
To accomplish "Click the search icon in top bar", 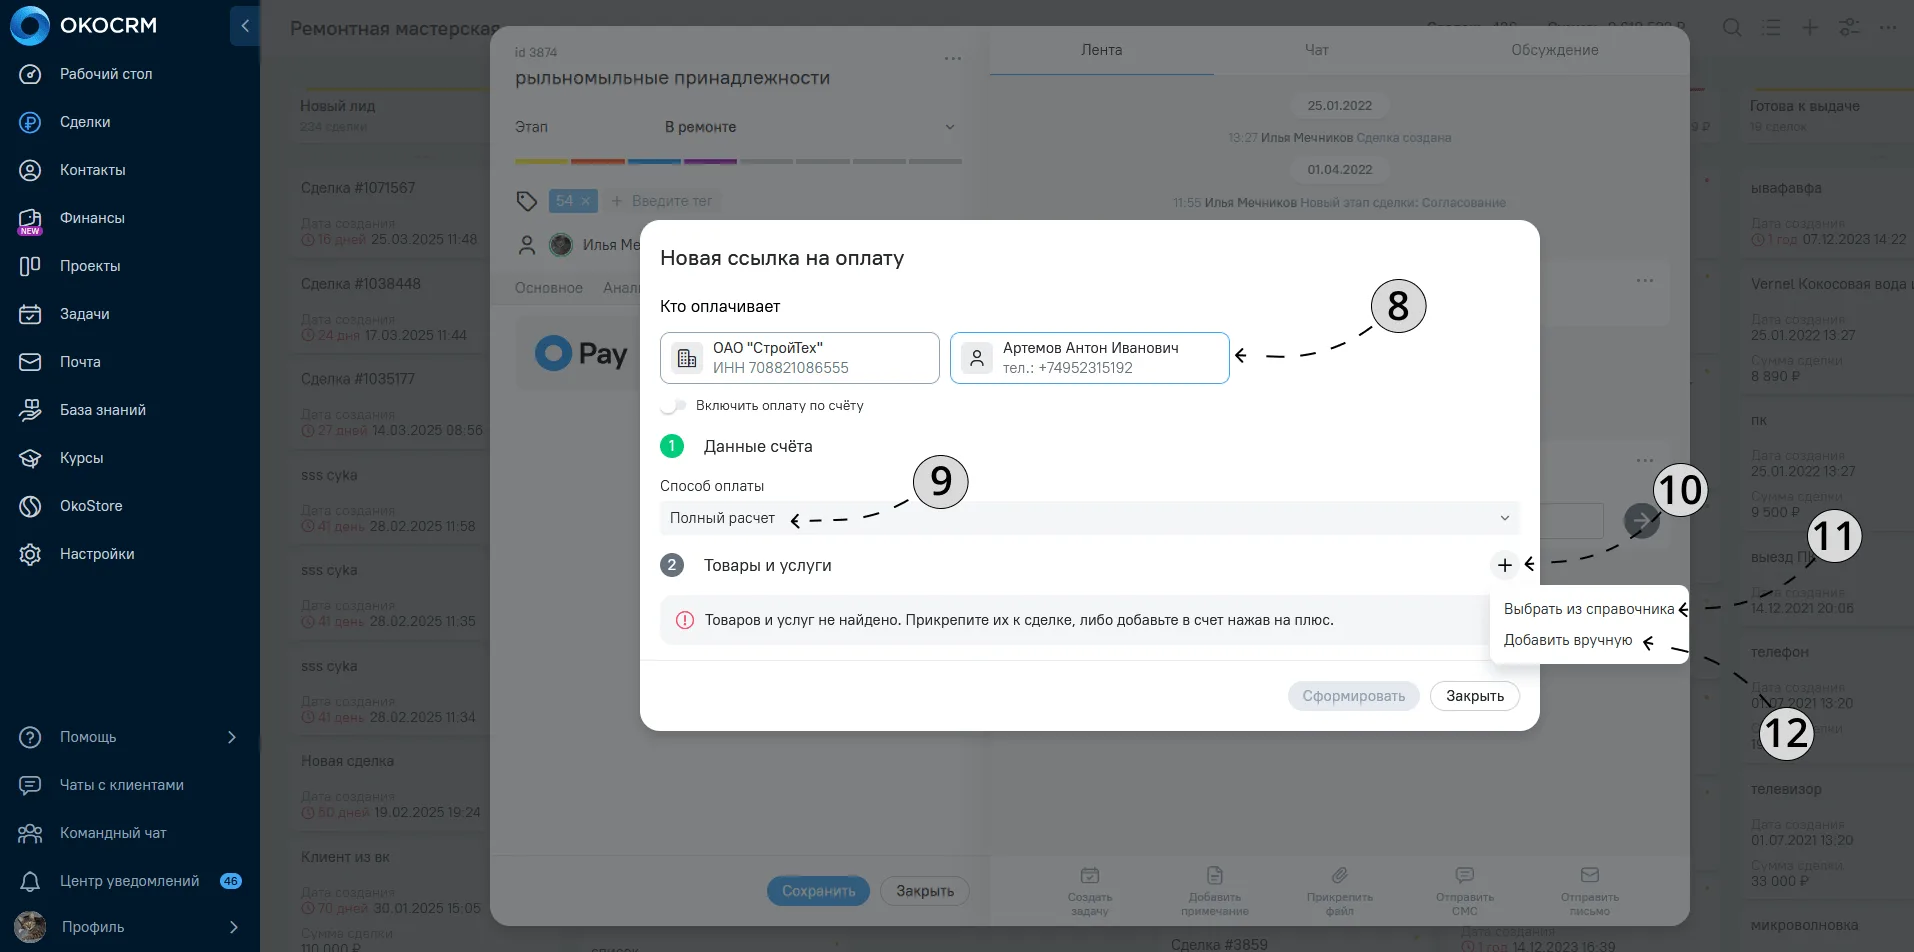I will (x=1732, y=28).
